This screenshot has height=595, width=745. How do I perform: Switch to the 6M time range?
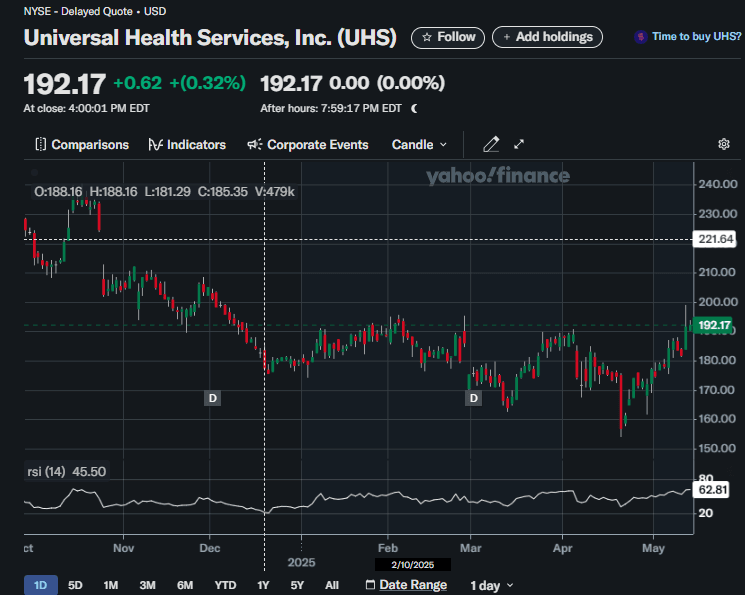click(x=185, y=585)
